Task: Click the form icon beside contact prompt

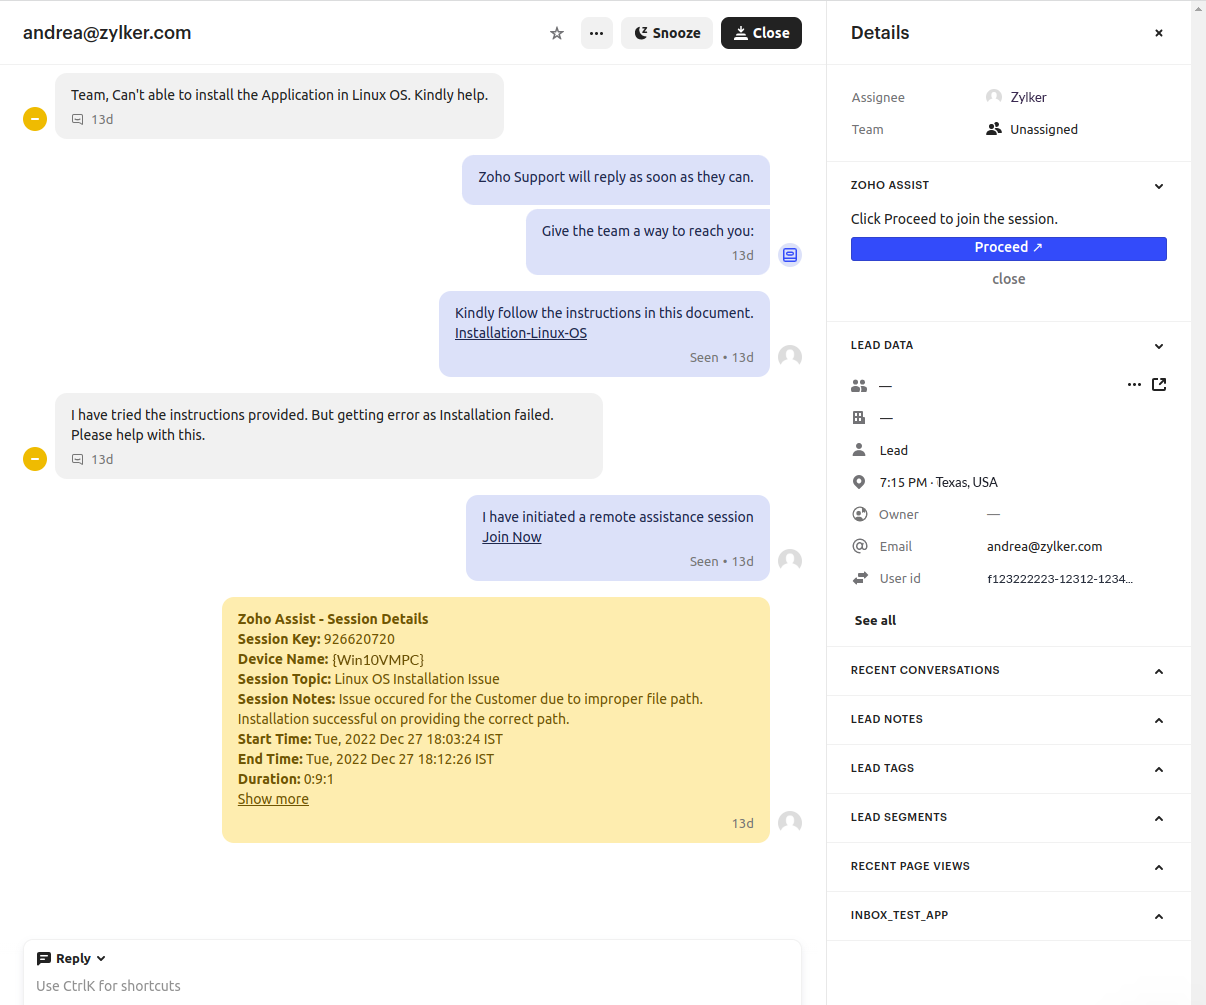Action: click(x=790, y=255)
